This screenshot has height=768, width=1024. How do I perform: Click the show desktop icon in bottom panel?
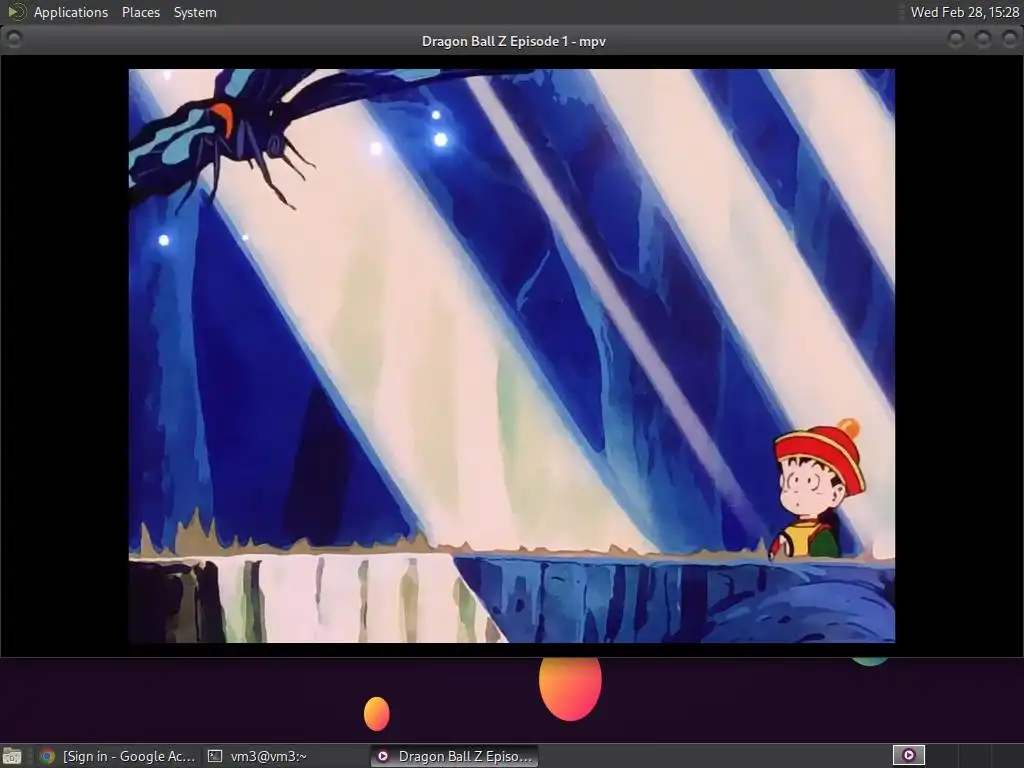(12, 756)
